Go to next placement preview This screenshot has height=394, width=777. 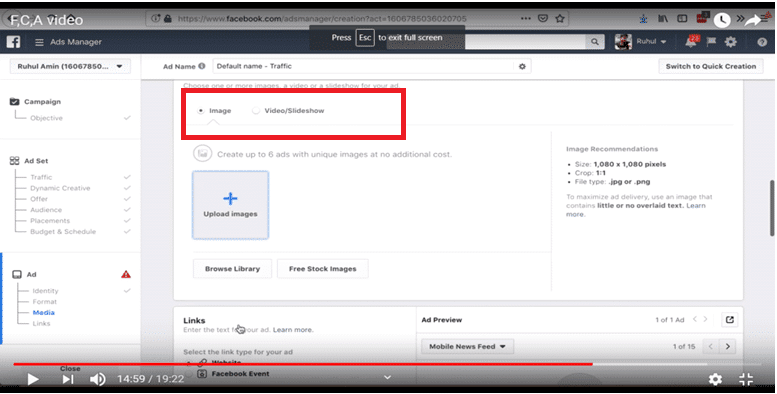727,346
